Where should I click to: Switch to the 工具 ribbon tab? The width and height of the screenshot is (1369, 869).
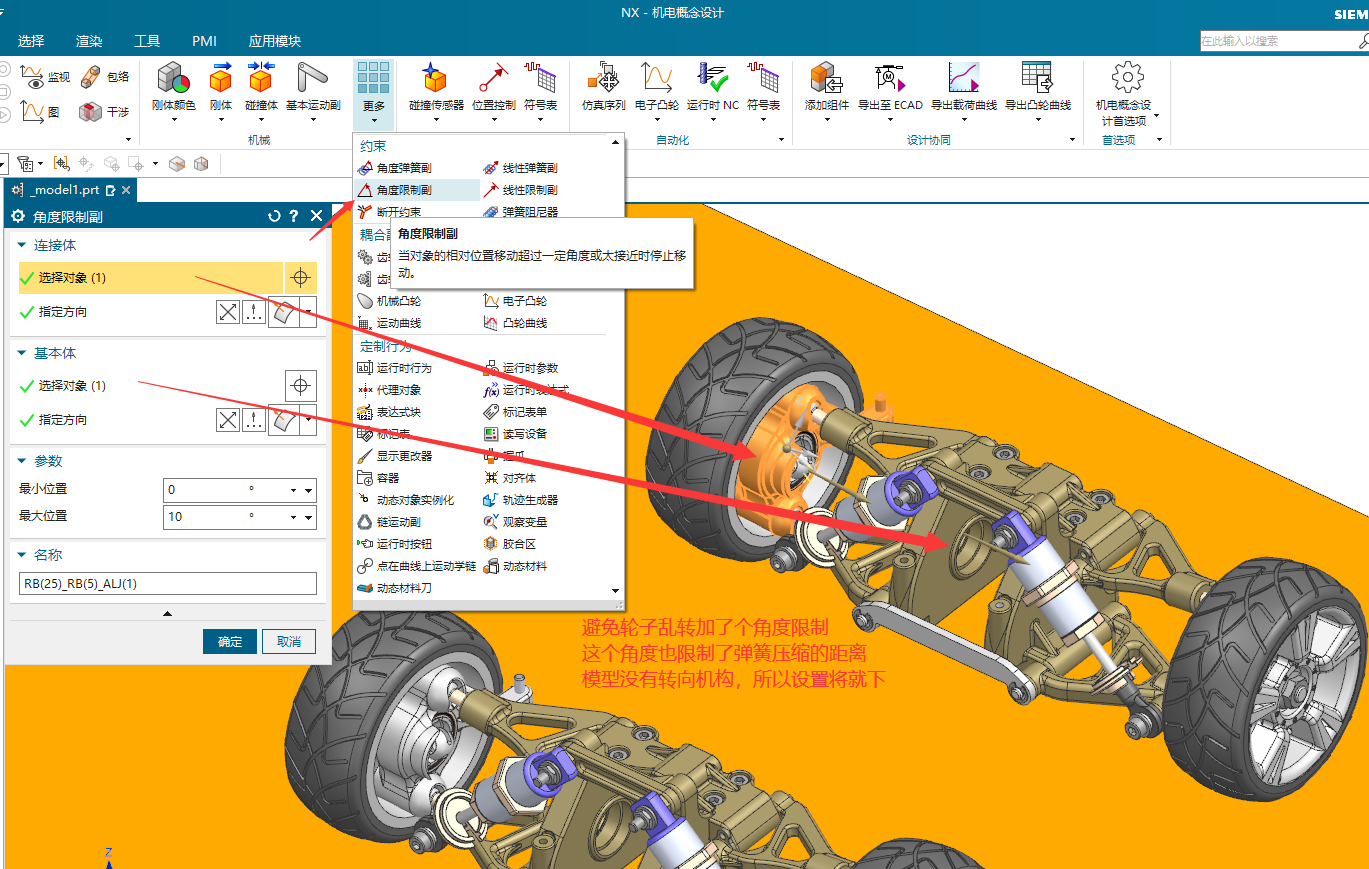point(147,41)
